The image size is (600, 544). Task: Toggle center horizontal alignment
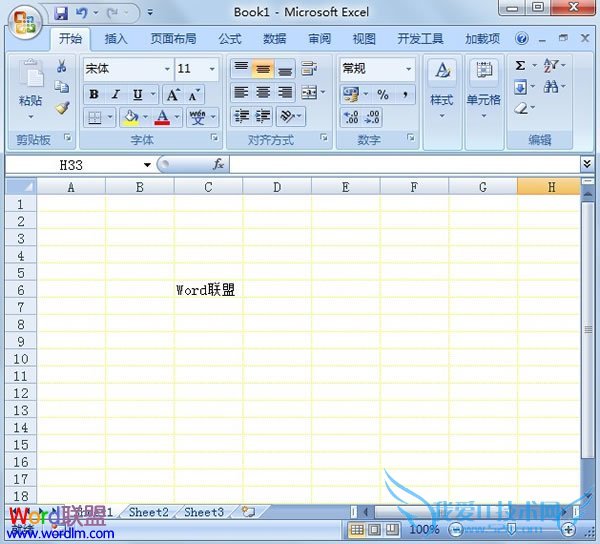tap(263, 92)
